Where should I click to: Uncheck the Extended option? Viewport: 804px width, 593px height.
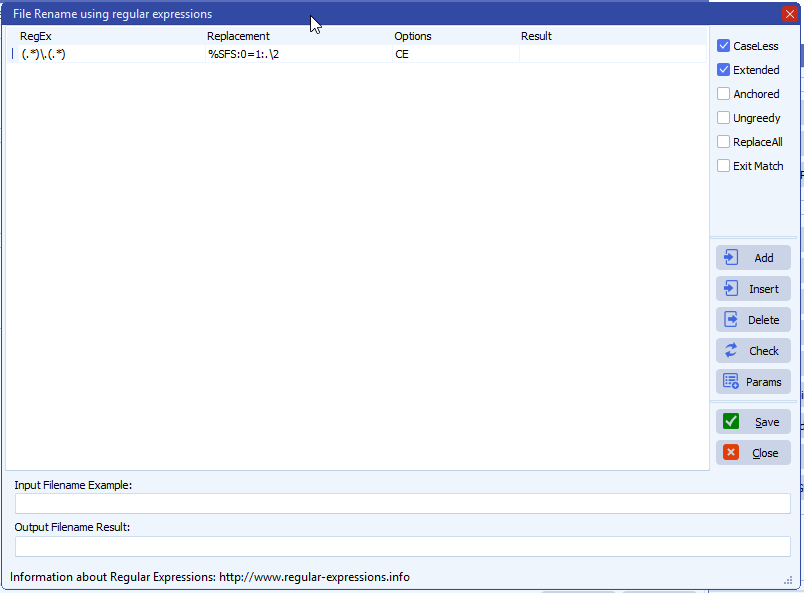coord(723,70)
